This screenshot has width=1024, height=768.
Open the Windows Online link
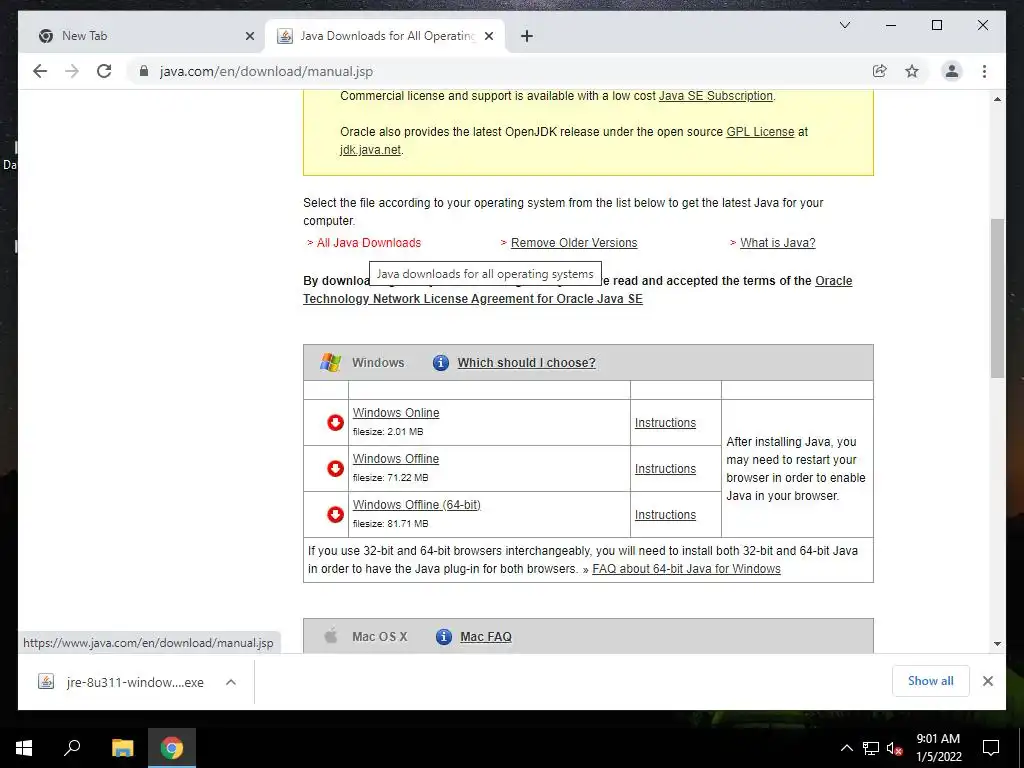pyautogui.click(x=396, y=413)
